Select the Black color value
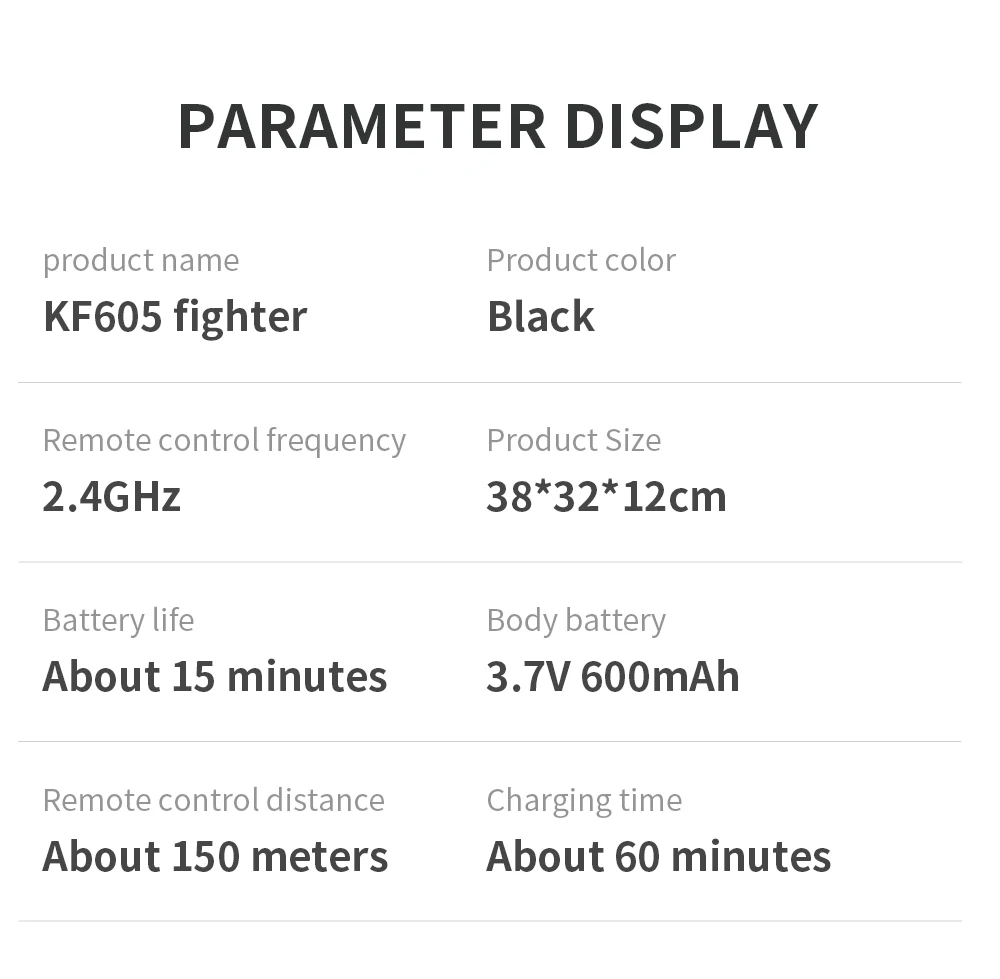 tap(540, 317)
